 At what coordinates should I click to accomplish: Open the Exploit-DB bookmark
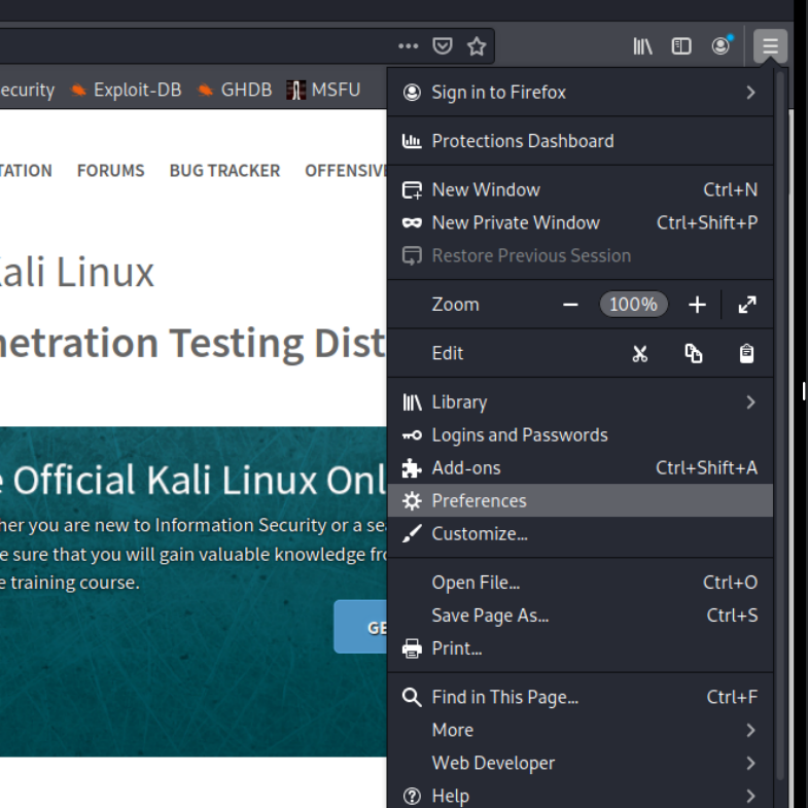[x=126, y=90]
